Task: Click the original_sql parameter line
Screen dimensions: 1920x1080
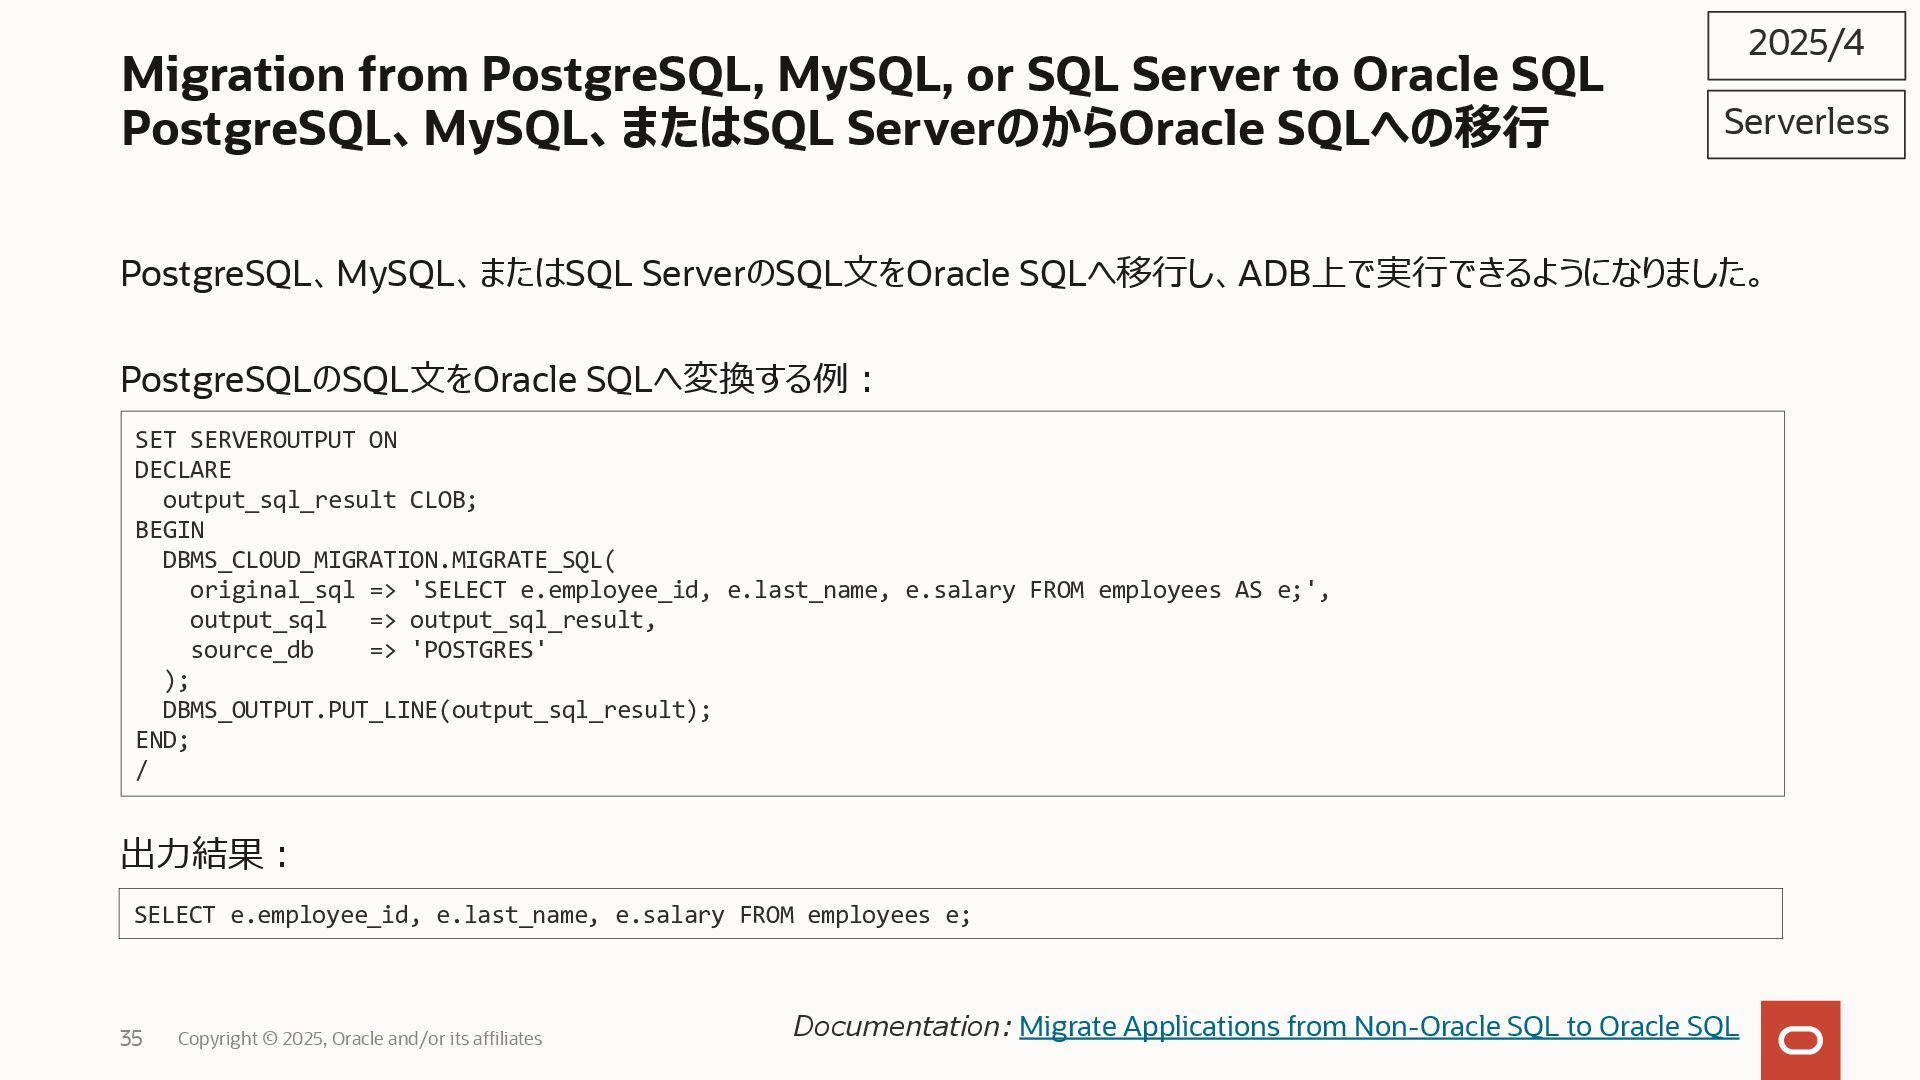Action: (759, 590)
